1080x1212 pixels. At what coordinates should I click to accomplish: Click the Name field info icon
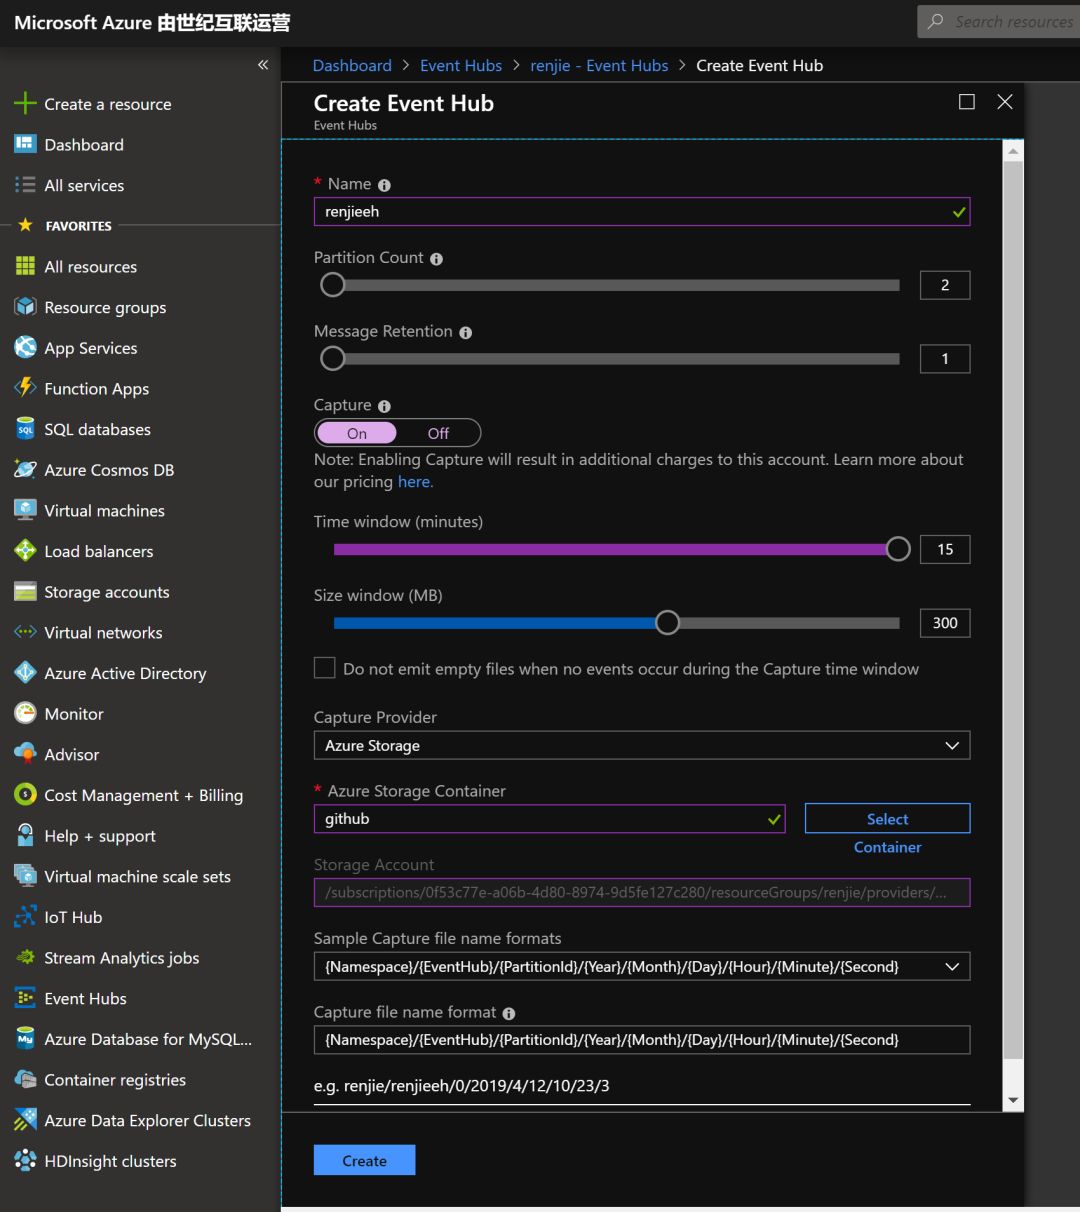(384, 185)
